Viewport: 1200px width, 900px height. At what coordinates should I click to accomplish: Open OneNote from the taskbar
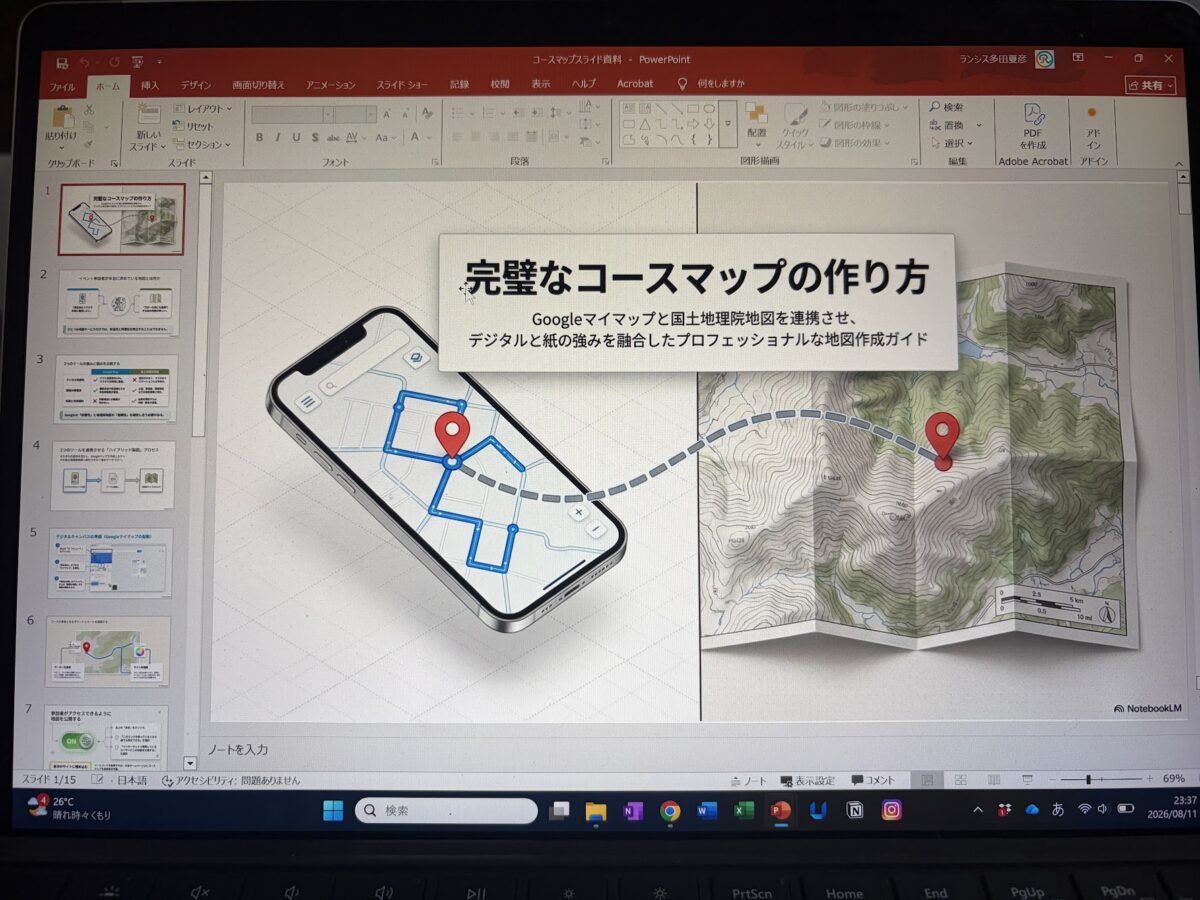(633, 811)
